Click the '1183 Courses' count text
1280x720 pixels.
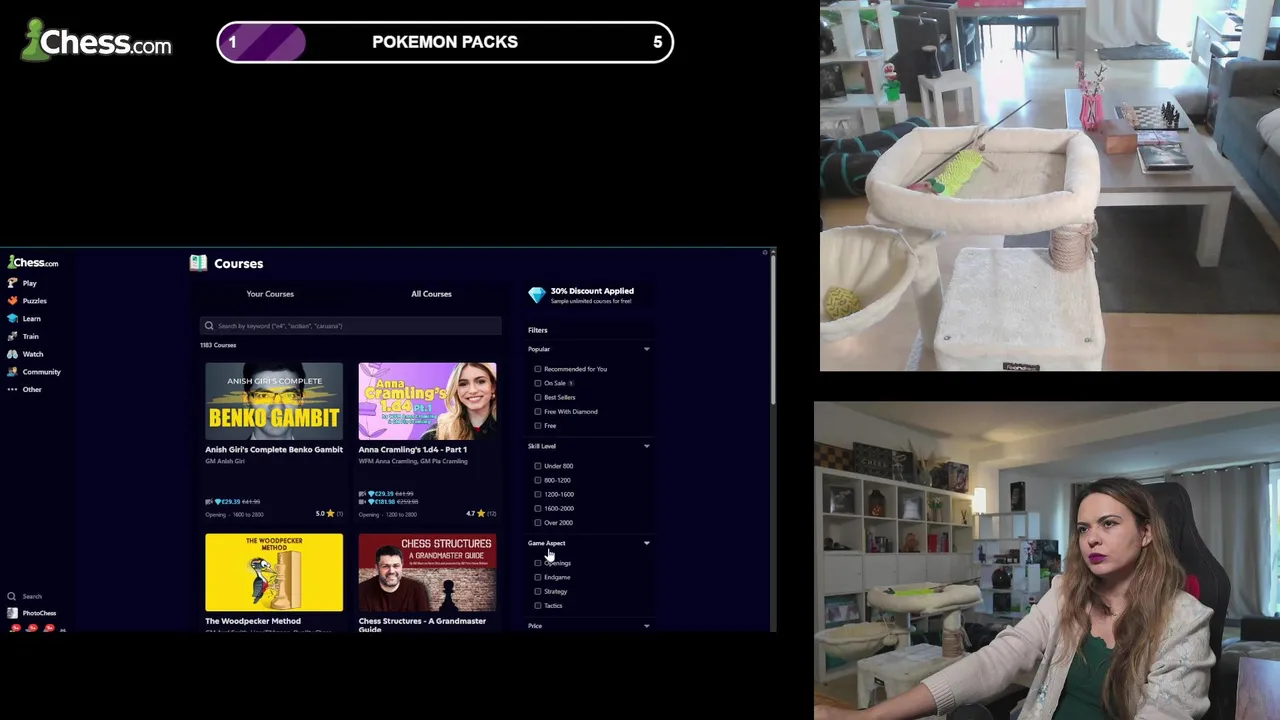(x=218, y=345)
